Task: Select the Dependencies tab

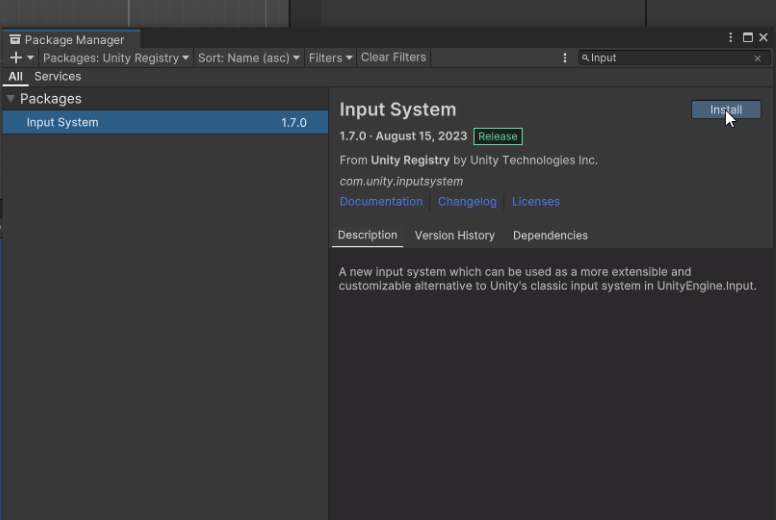Action: tap(550, 236)
